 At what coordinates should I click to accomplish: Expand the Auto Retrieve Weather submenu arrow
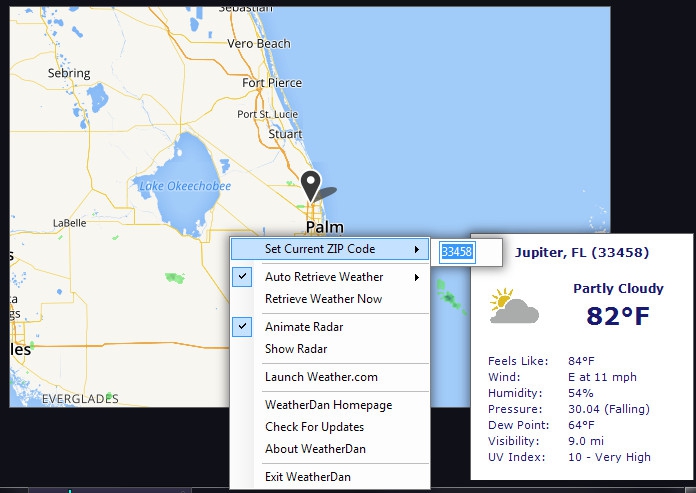(416, 277)
